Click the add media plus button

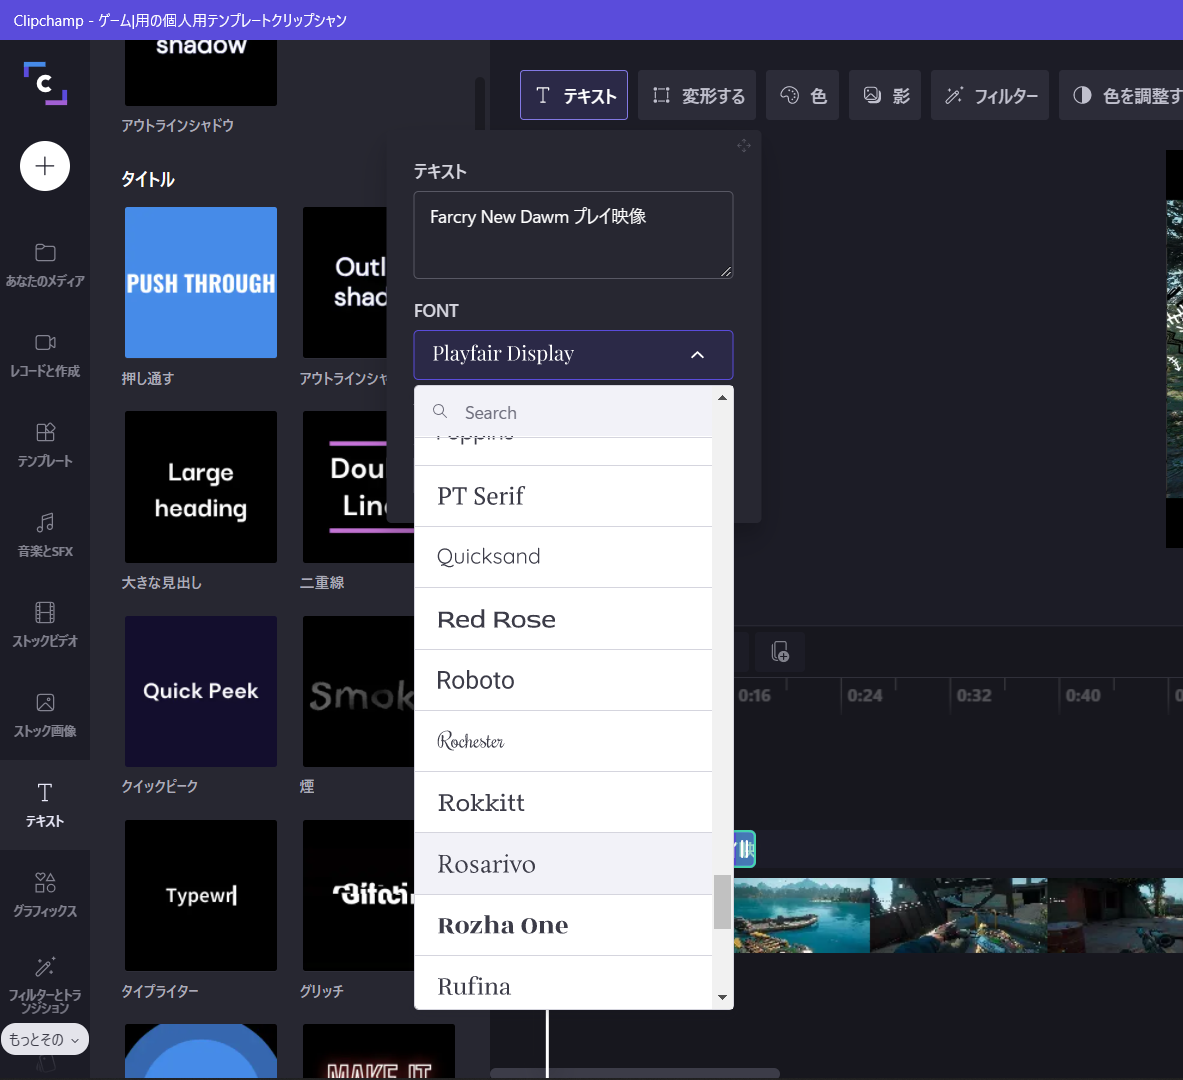45,166
